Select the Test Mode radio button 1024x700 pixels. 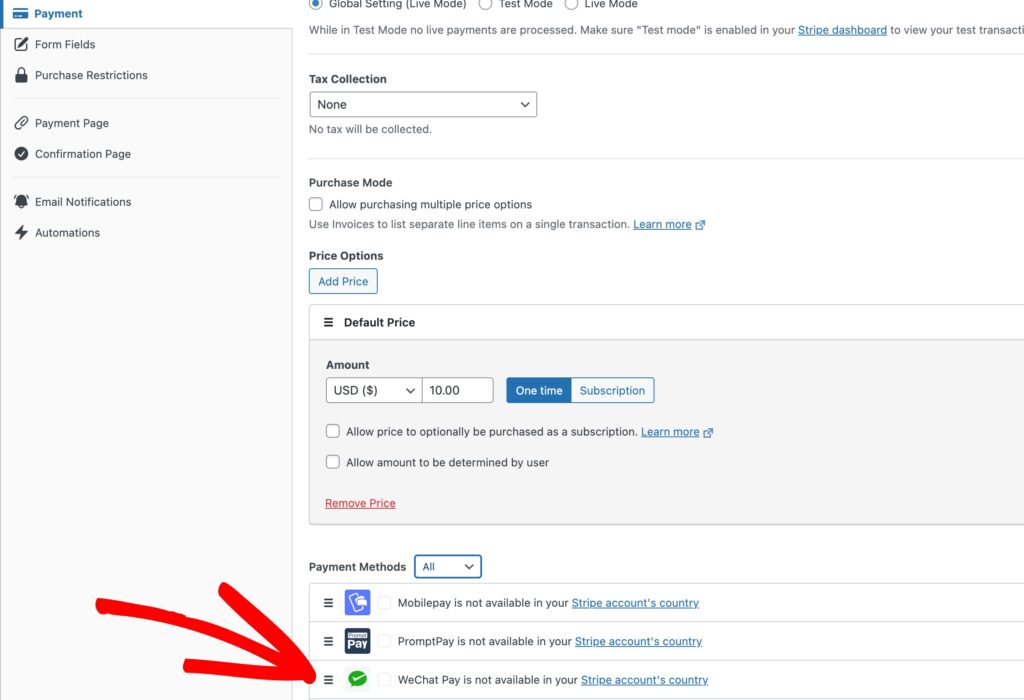point(485,4)
